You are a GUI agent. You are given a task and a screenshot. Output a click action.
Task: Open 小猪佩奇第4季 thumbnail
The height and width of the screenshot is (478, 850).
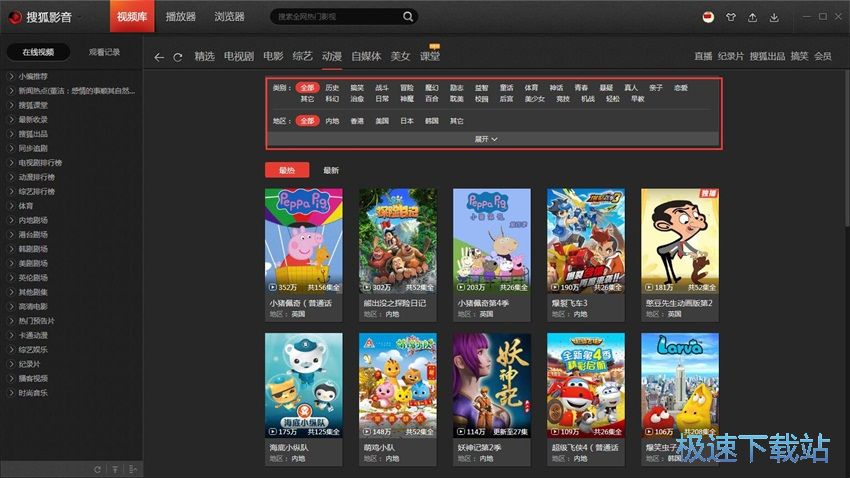[x=492, y=241]
